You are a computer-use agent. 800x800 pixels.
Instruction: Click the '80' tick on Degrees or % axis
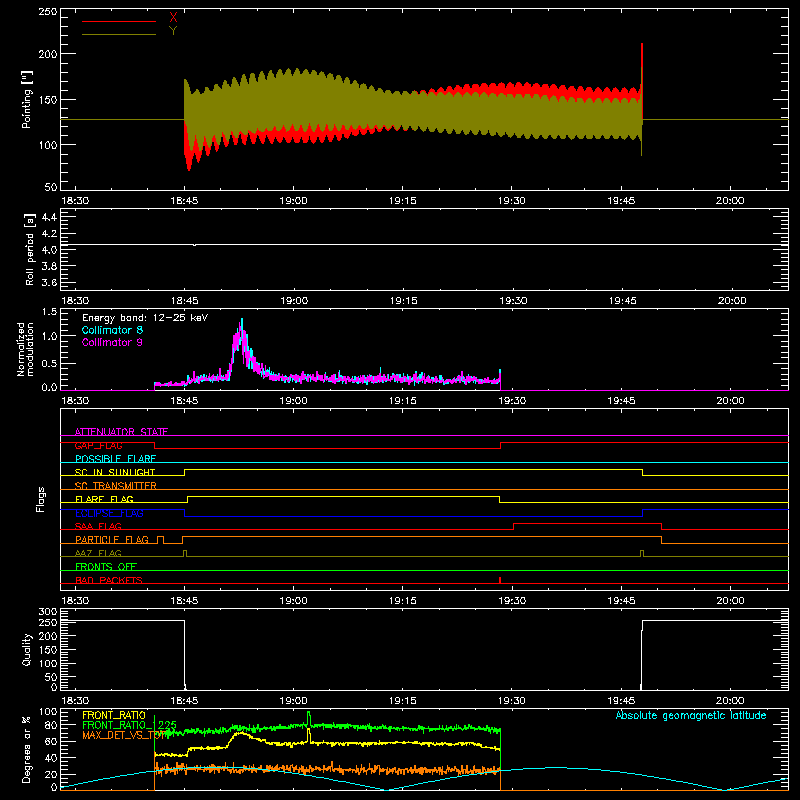coord(52,725)
